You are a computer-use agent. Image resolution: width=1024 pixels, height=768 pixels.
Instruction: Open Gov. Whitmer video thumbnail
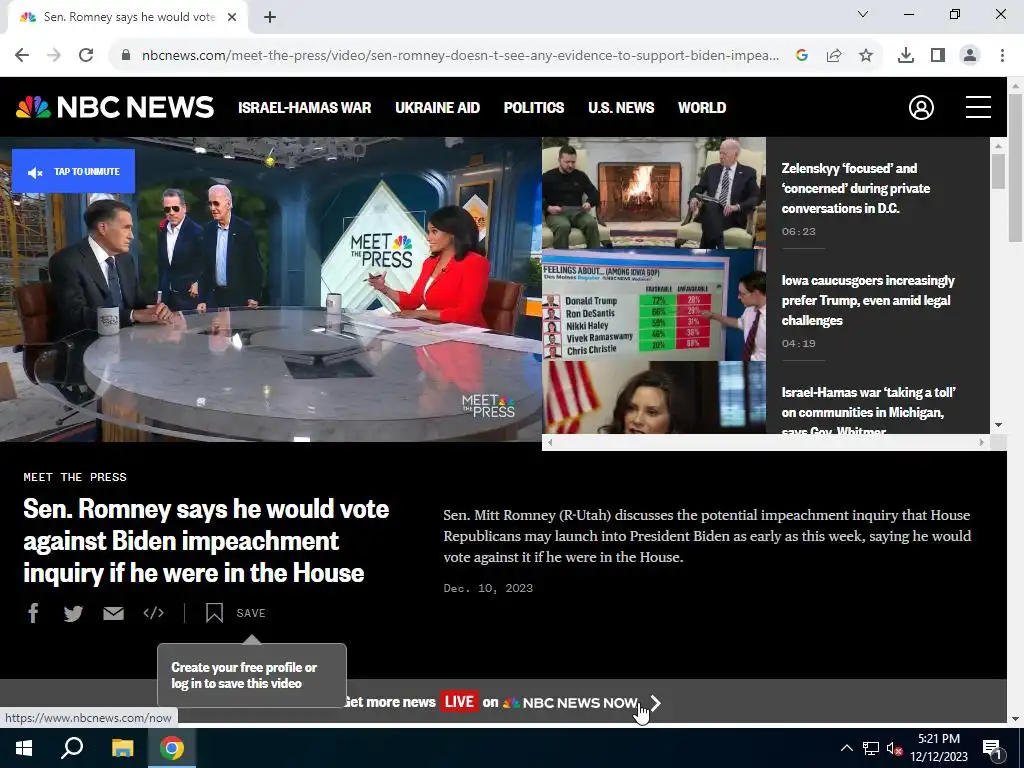[x=654, y=398]
